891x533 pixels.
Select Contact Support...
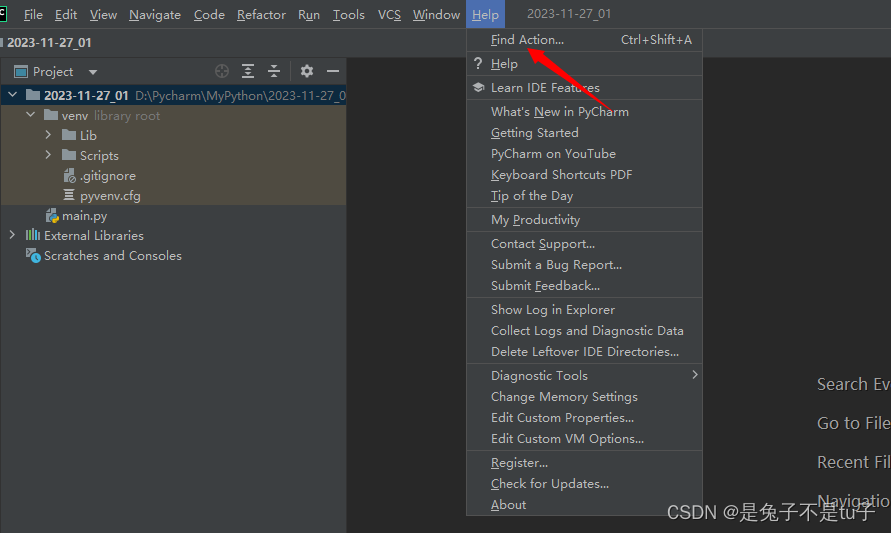pyautogui.click(x=584, y=243)
